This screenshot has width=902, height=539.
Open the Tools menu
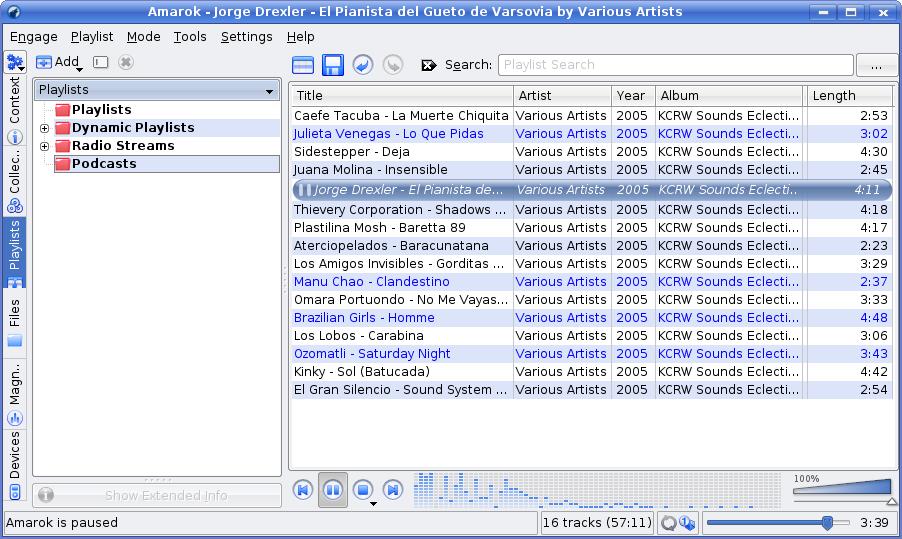coord(190,37)
